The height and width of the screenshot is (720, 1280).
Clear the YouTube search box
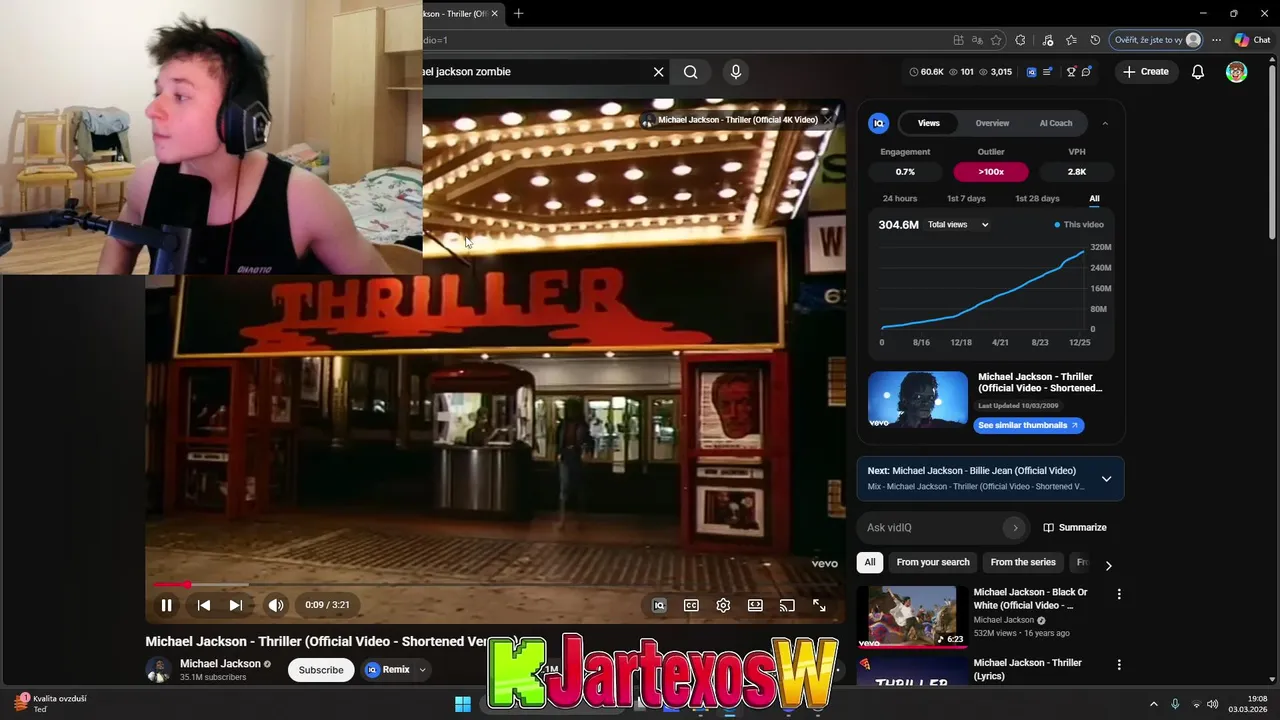[658, 72]
